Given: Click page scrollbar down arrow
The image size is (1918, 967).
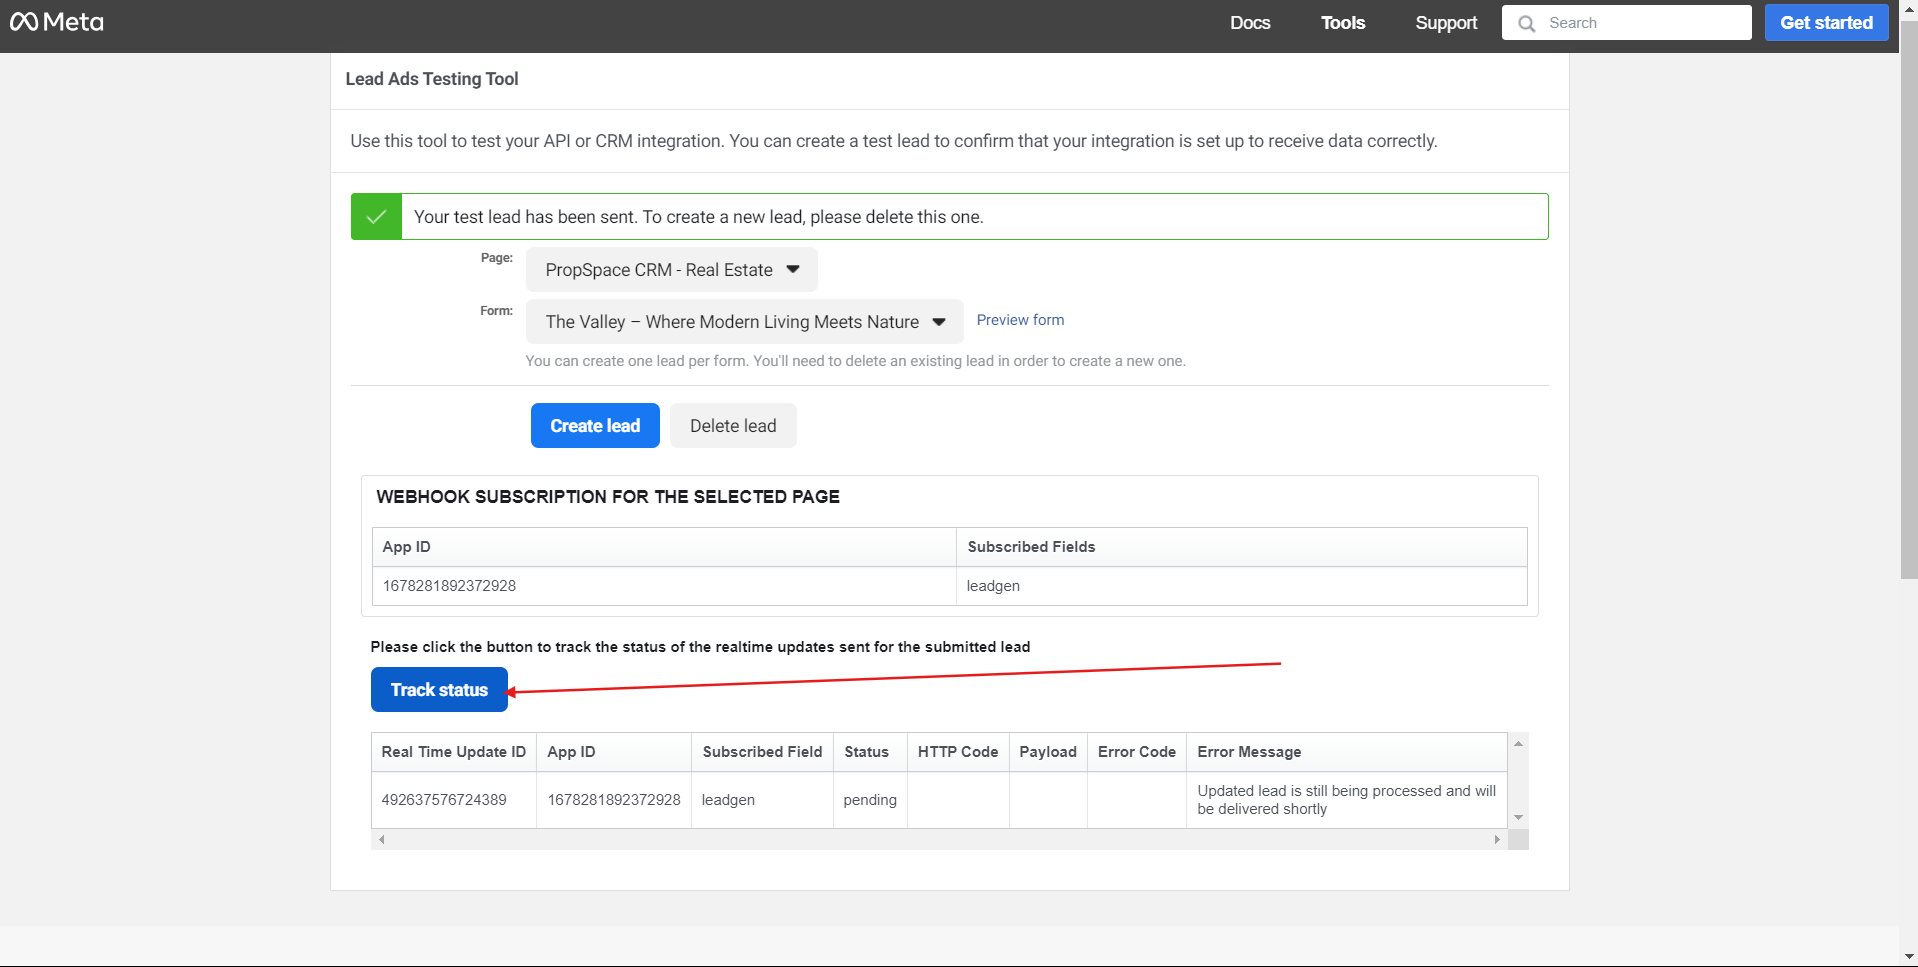Looking at the screenshot, I should pos(1909,957).
